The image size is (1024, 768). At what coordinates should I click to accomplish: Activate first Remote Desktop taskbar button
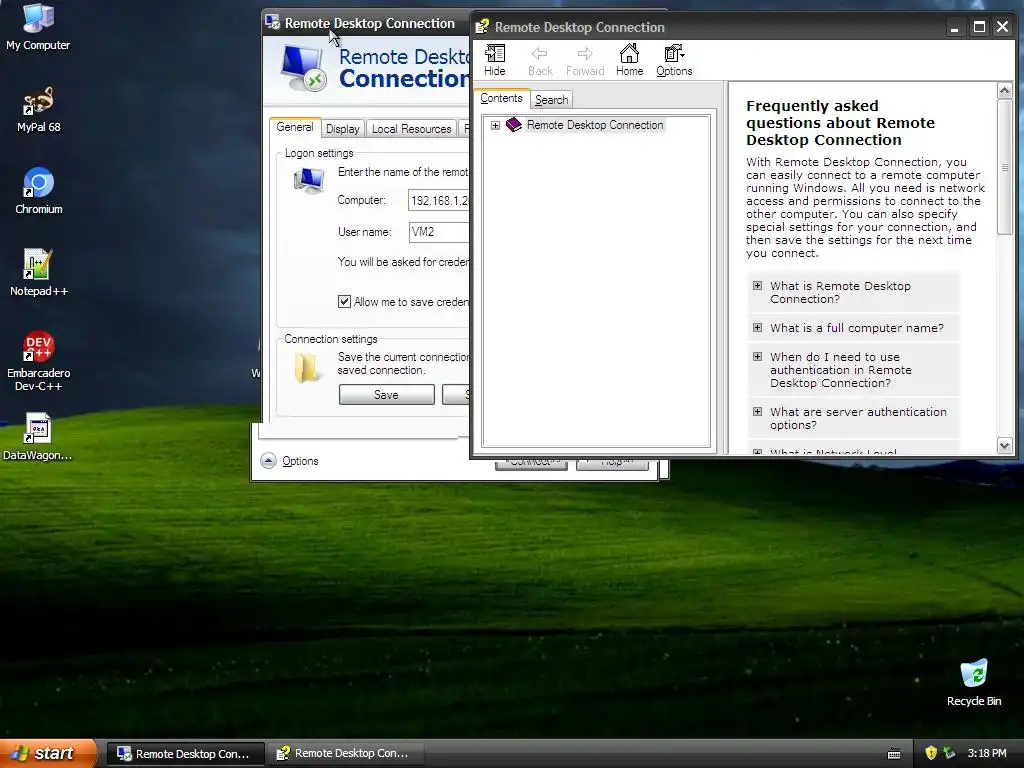click(x=185, y=754)
